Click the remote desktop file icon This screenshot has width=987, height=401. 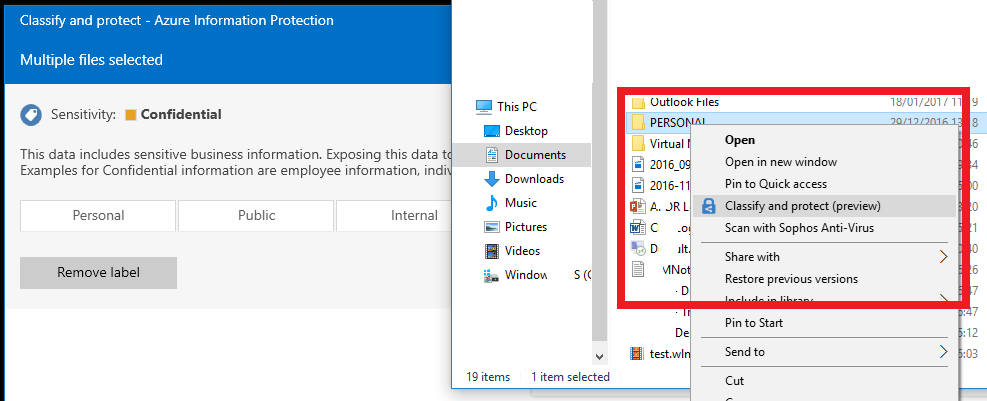[x=638, y=249]
